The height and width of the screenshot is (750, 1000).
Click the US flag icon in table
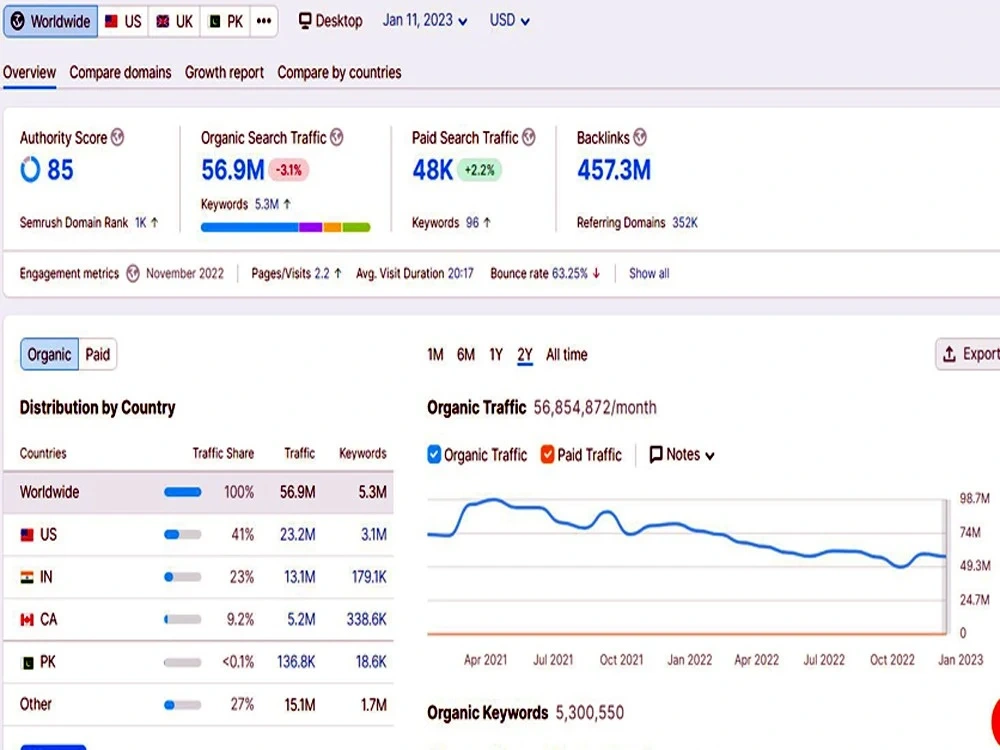click(27, 534)
